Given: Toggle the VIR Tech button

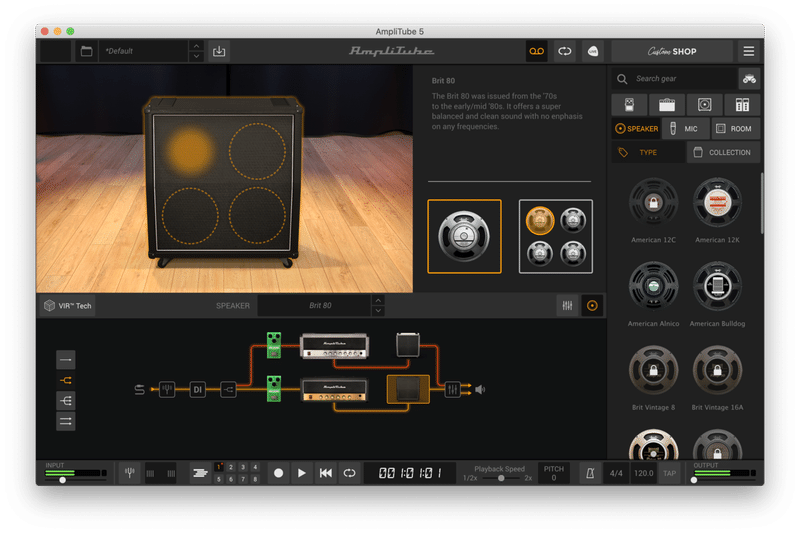Looking at the screenshot, I should coord(68,306).
